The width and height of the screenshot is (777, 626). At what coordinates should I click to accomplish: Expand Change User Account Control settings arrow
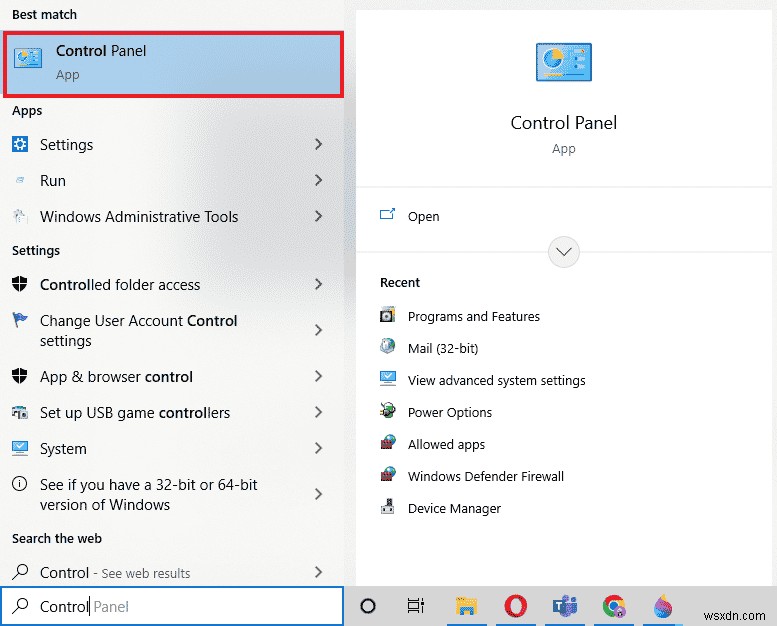(319, 330)
